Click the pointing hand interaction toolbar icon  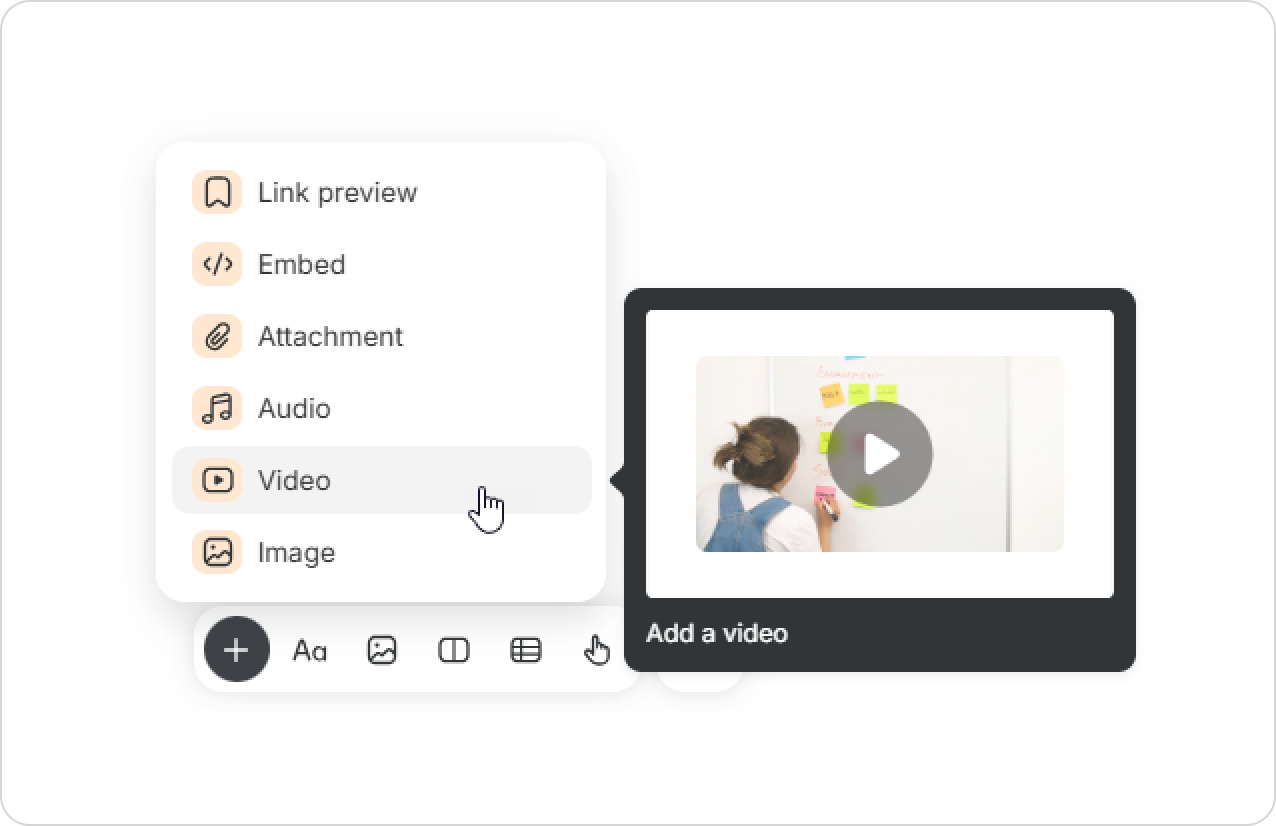tap(597, 651)
